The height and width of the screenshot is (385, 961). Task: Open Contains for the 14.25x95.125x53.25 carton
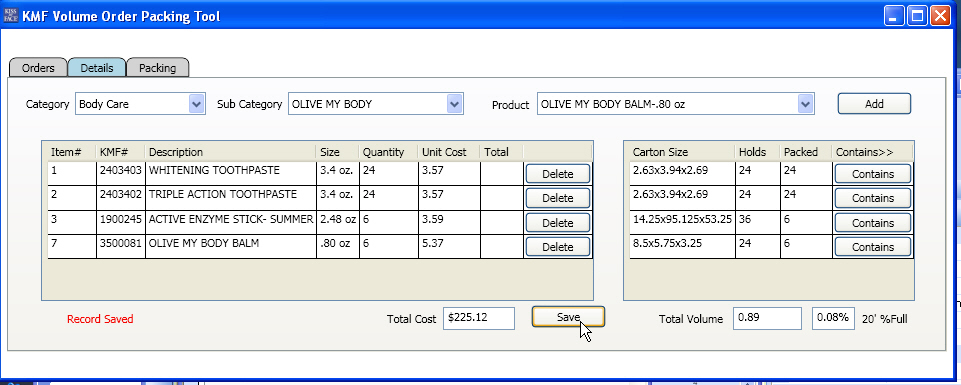(x=873, y=223)
